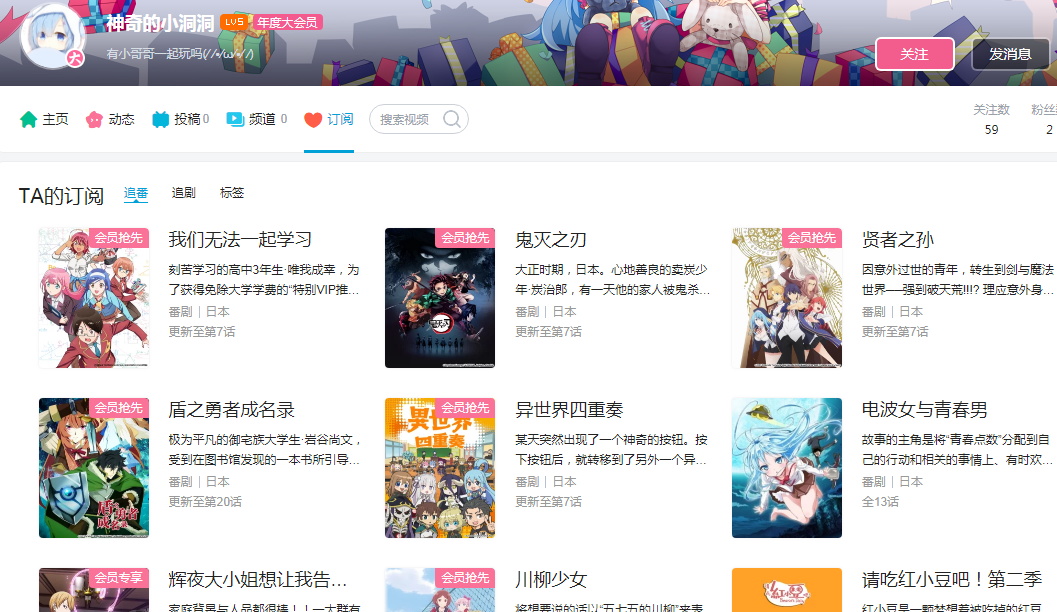This screenshot has height=612, width=1057.
Task: Click the green home icon for 主页
Action: tap(28, 119)
